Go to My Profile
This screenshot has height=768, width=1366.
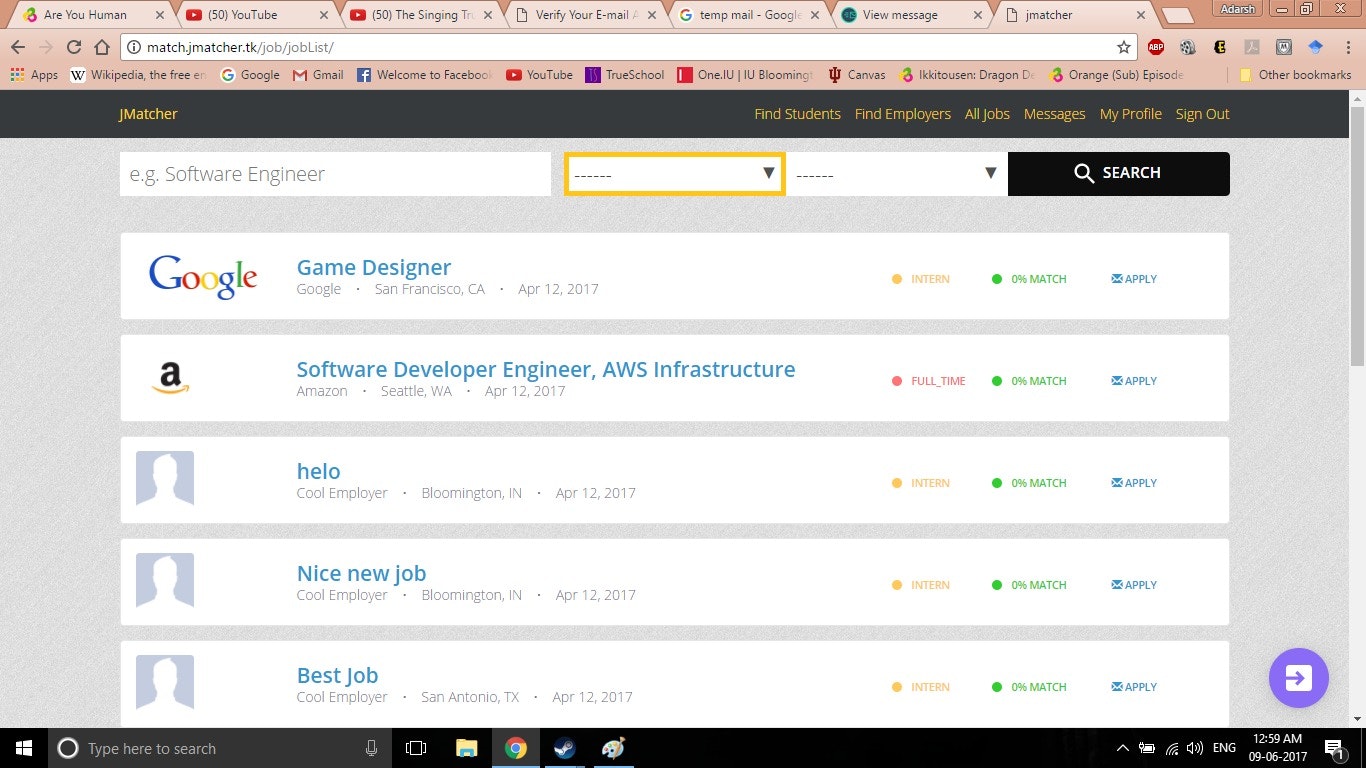(1130, 114)
